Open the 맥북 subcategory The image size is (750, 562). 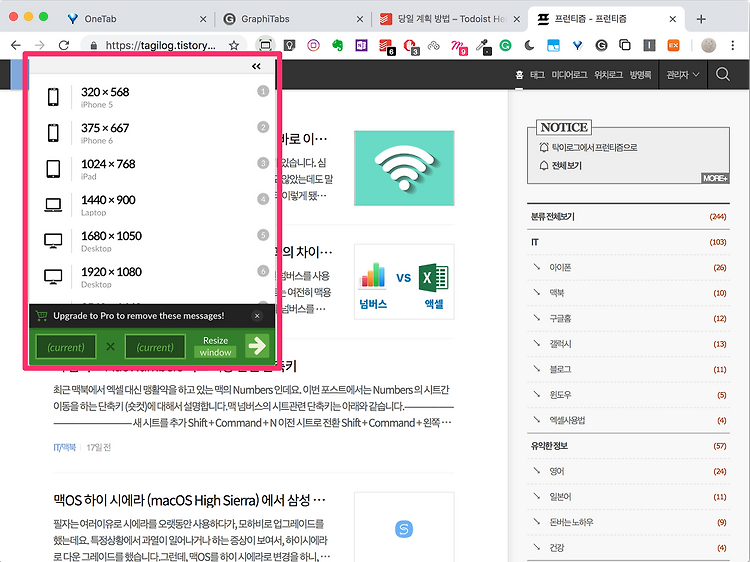pyautogui.click(x=557, y=293)
